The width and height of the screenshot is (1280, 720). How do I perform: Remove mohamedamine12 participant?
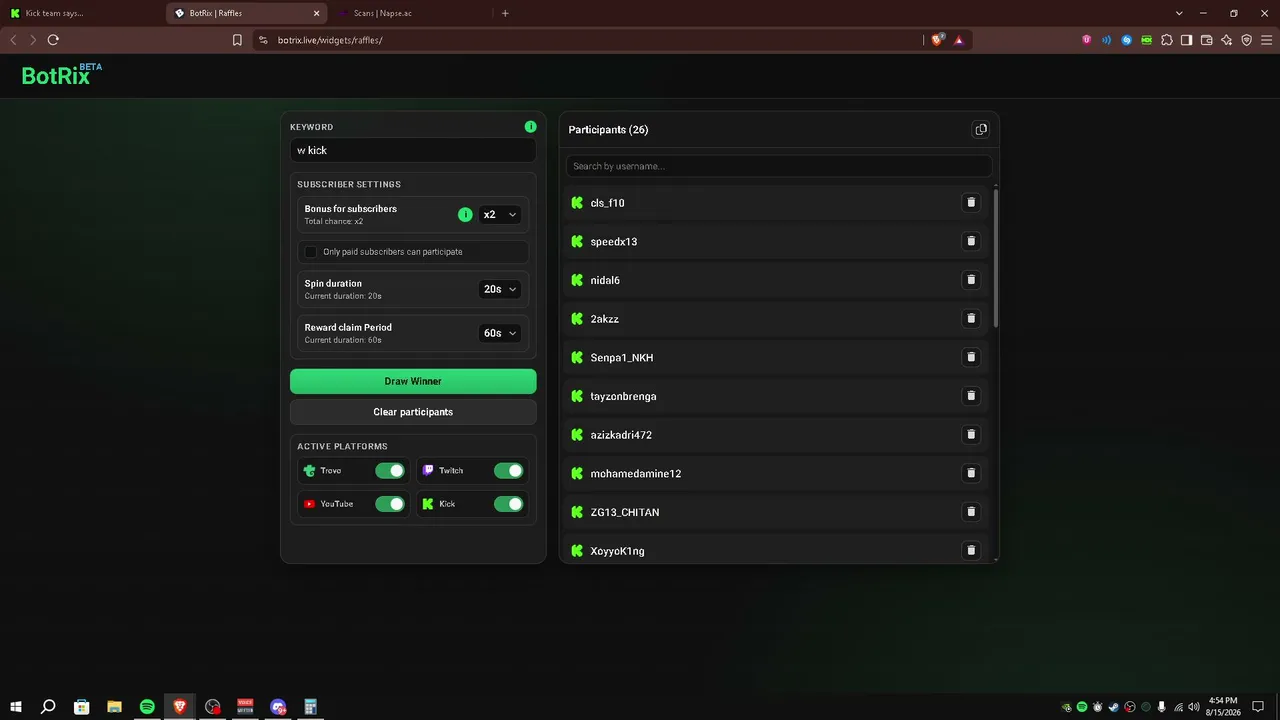point(970,473)
